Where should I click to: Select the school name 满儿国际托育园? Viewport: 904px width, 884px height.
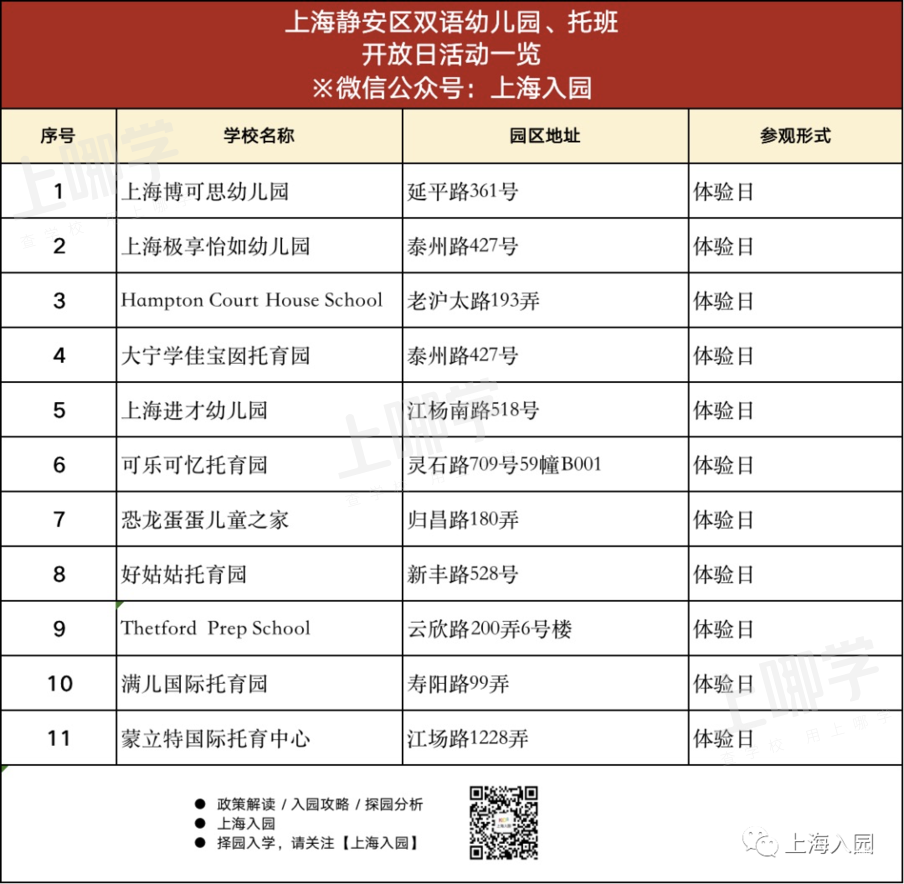tap(194, 684)
